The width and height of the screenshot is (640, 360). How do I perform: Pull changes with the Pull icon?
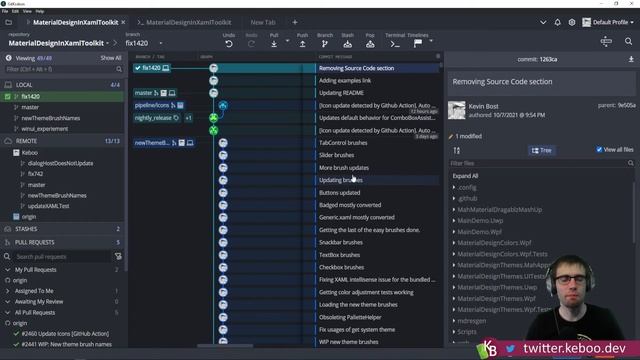click(274, 44)
